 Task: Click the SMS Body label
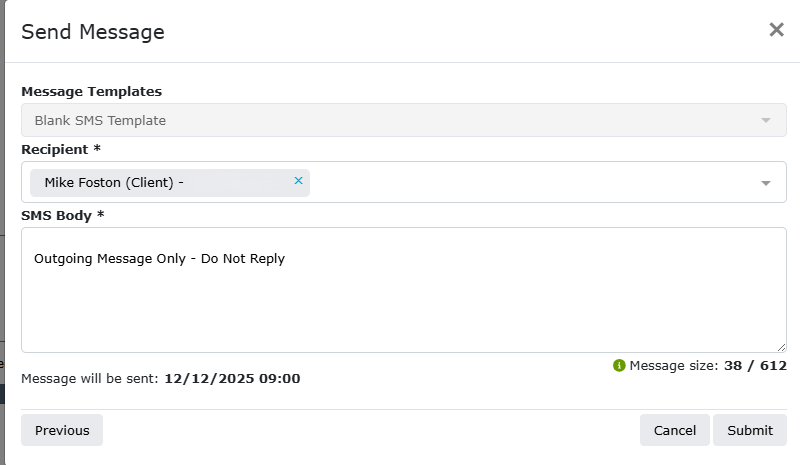click(62, 215)
